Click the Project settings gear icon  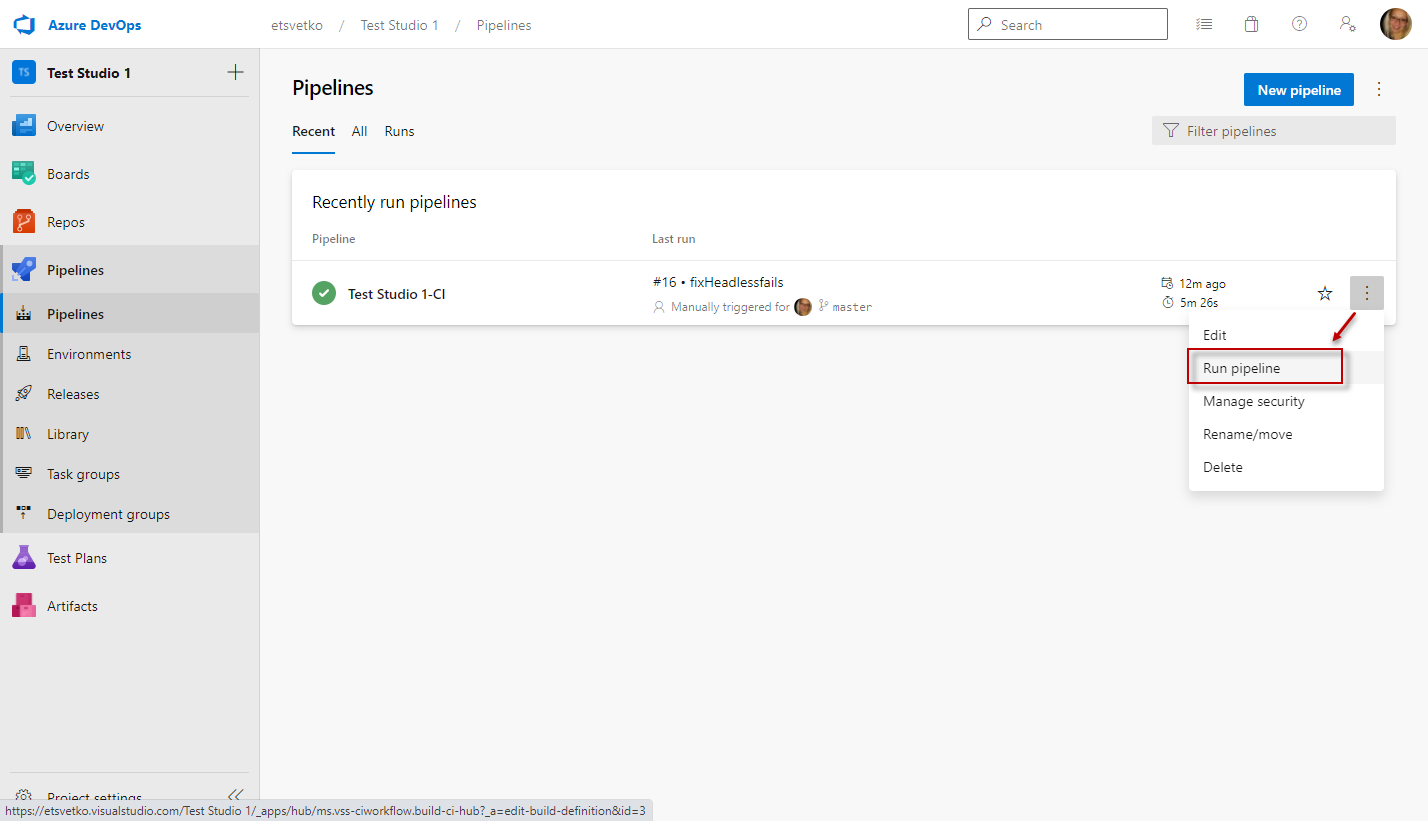(24, 797)
